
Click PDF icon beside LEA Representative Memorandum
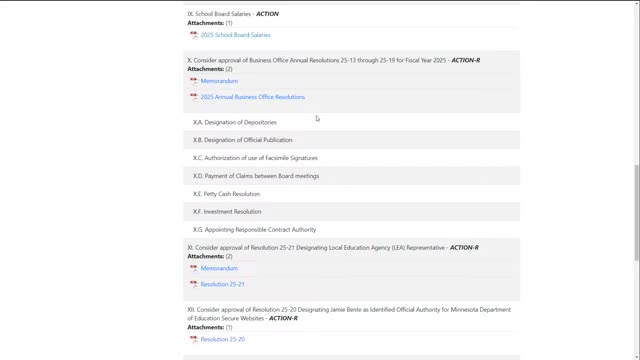tap(194, 268)
